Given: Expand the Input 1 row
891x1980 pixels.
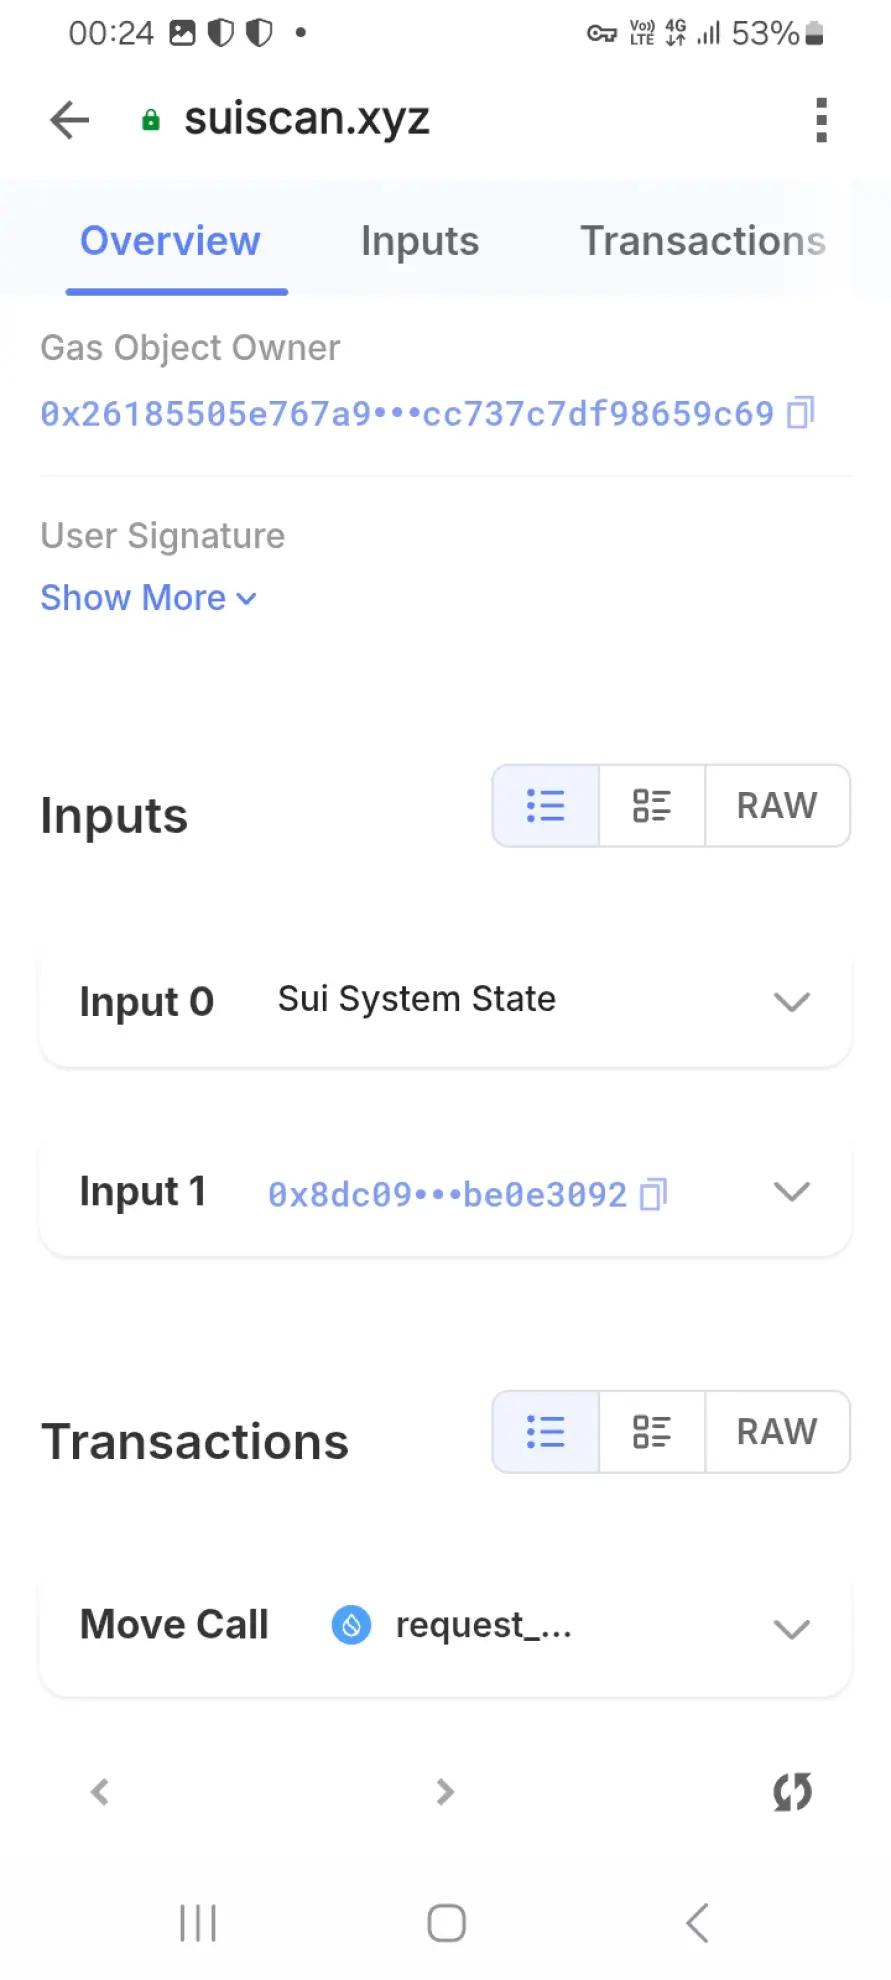Looking at the screenshot, I should point(791,1191).
